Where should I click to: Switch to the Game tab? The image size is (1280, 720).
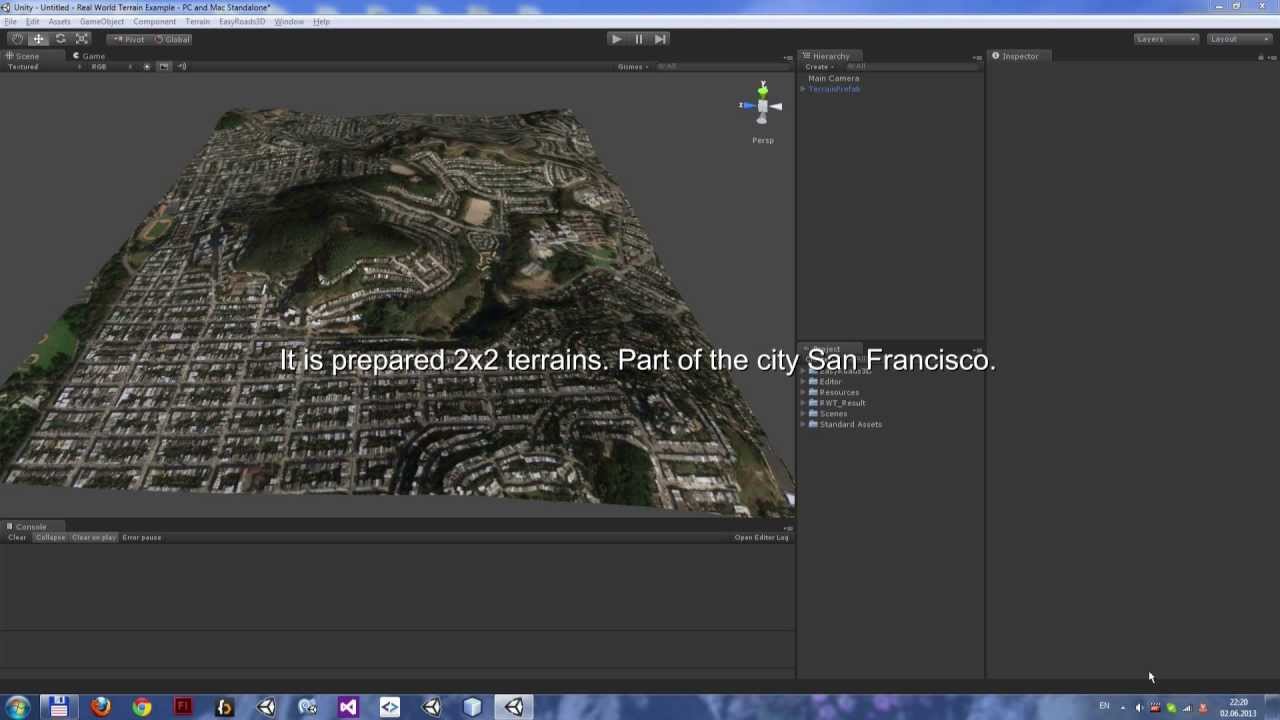[x=89, y=56]
